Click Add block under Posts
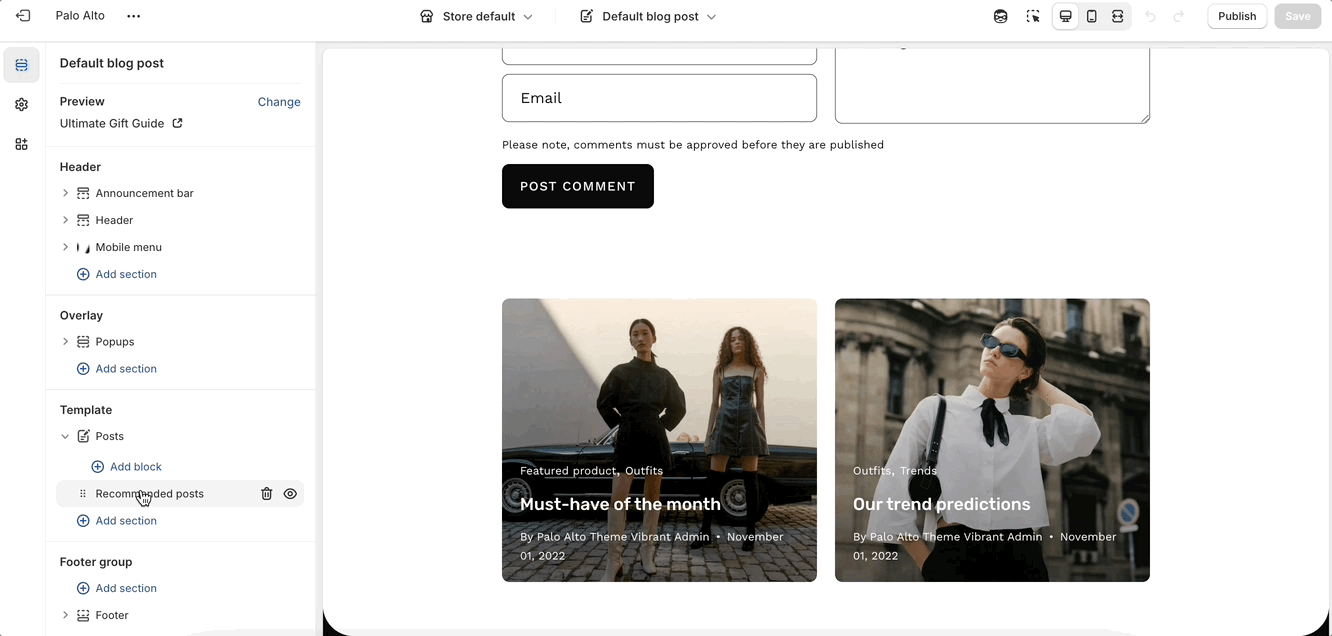The width and height of the screenshot is (1332, 636). coord(135,467)
